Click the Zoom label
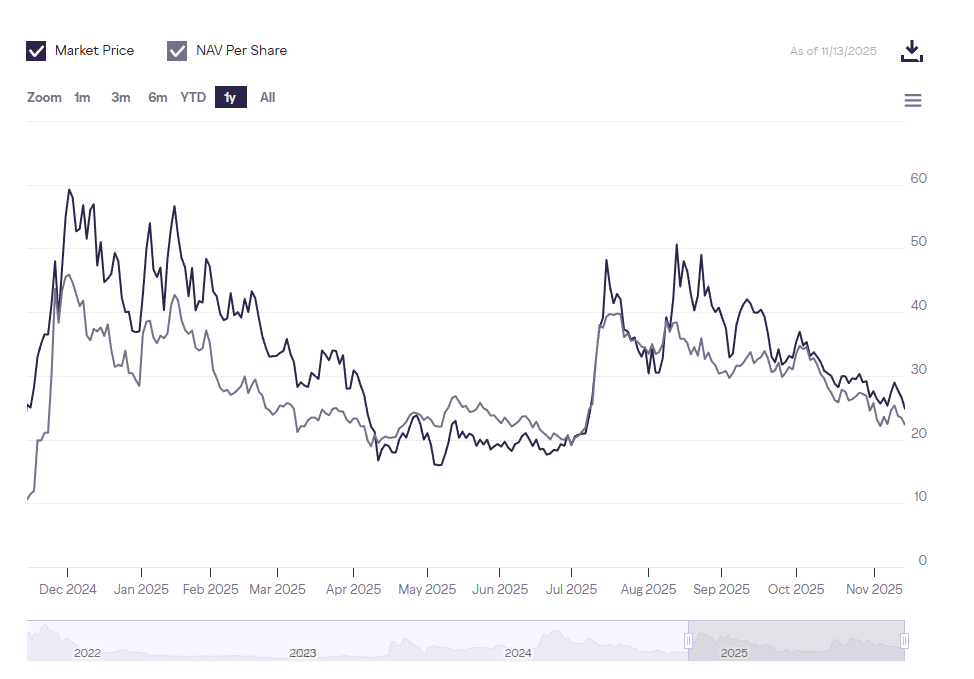This screenshot has height=679, width=974. pyautogui.click(x=44, y=97)
